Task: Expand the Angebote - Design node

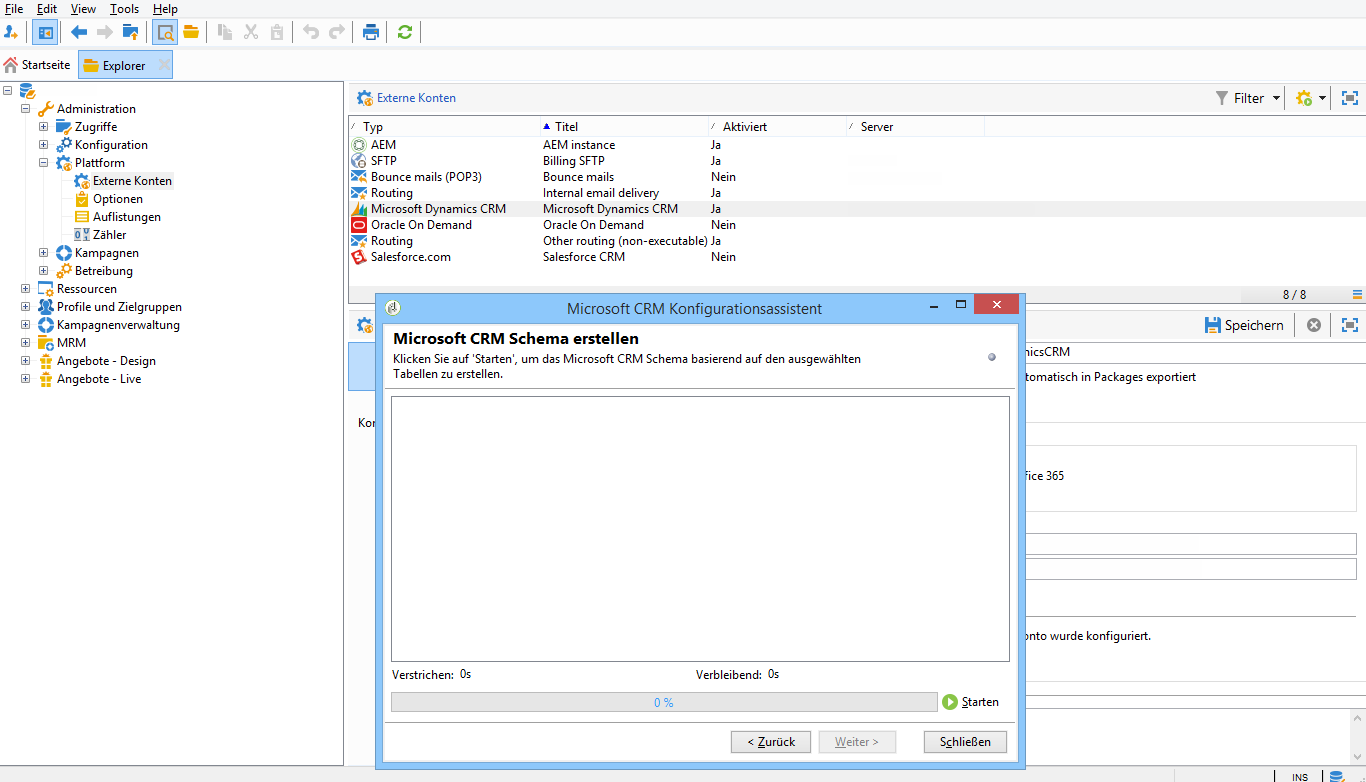Action: pos(26,361)
